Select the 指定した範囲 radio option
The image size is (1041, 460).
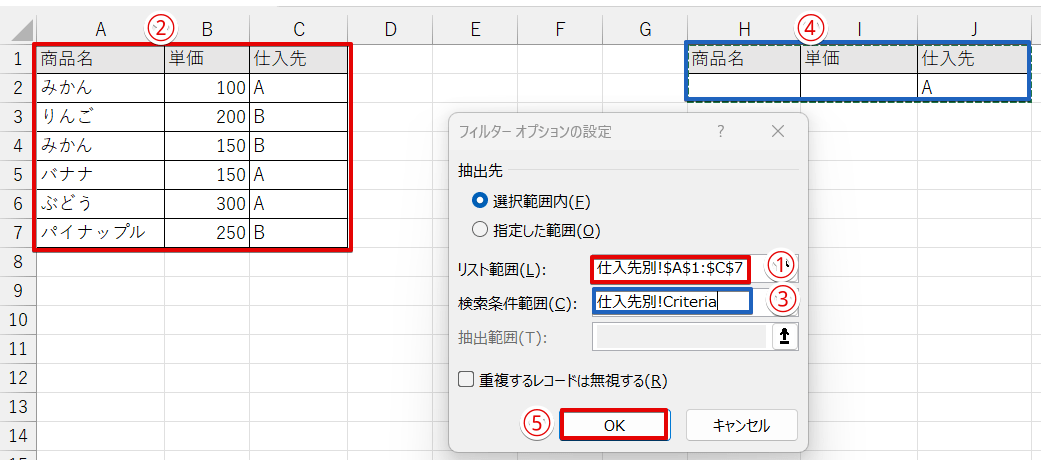click(480, 231)
